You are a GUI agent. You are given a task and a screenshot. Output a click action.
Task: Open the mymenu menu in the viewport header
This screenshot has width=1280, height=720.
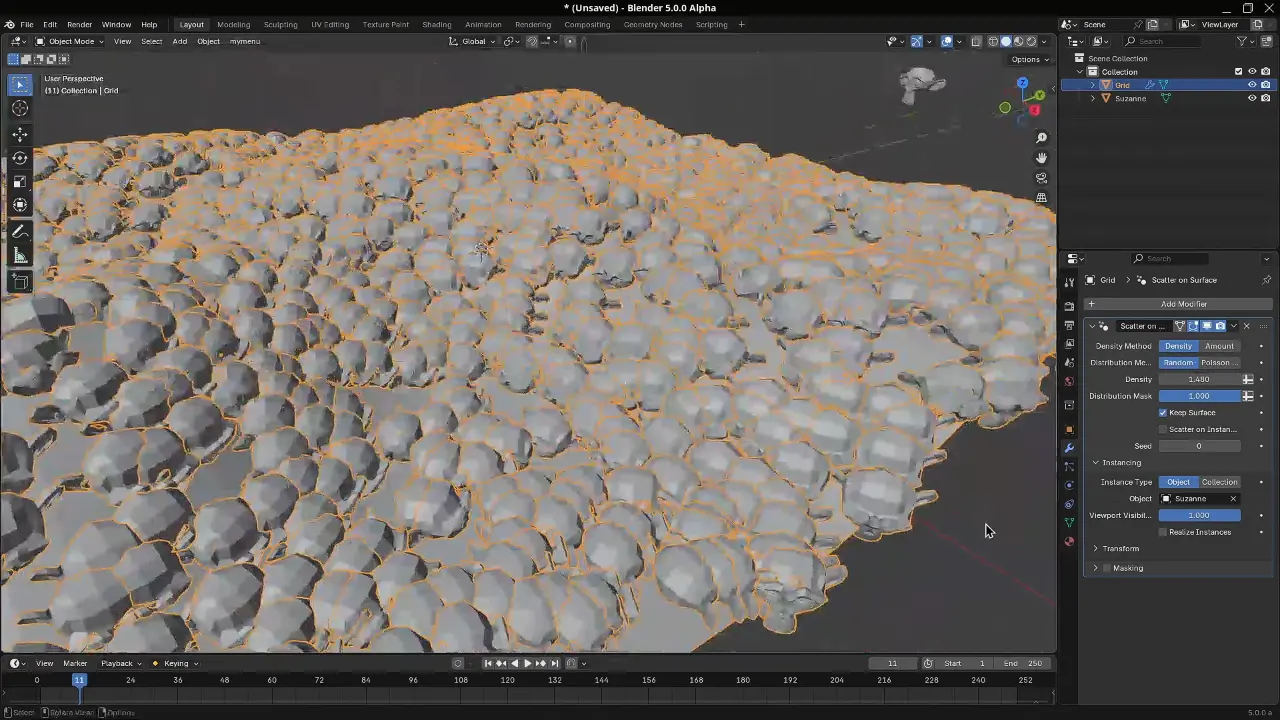coord(244,41)
